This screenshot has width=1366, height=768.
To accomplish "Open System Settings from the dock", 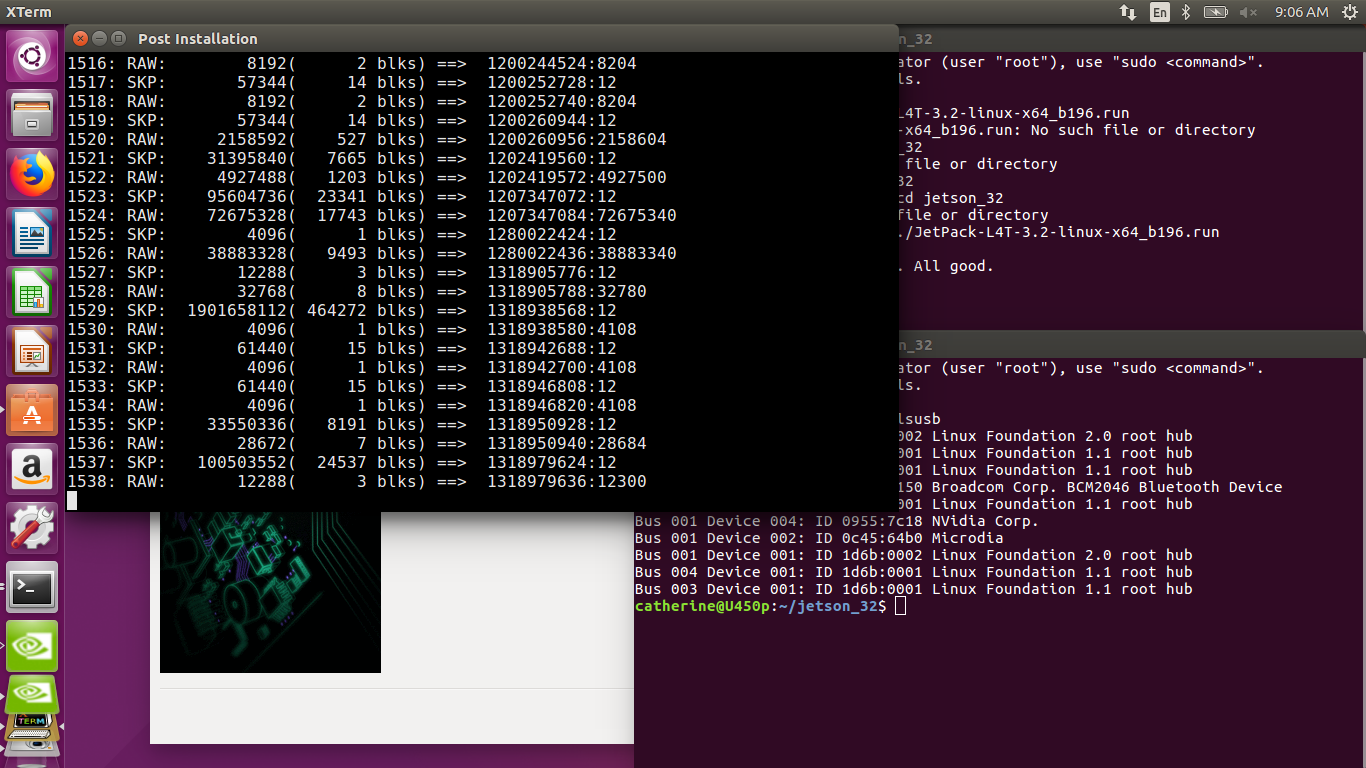I will coord(33,528).
